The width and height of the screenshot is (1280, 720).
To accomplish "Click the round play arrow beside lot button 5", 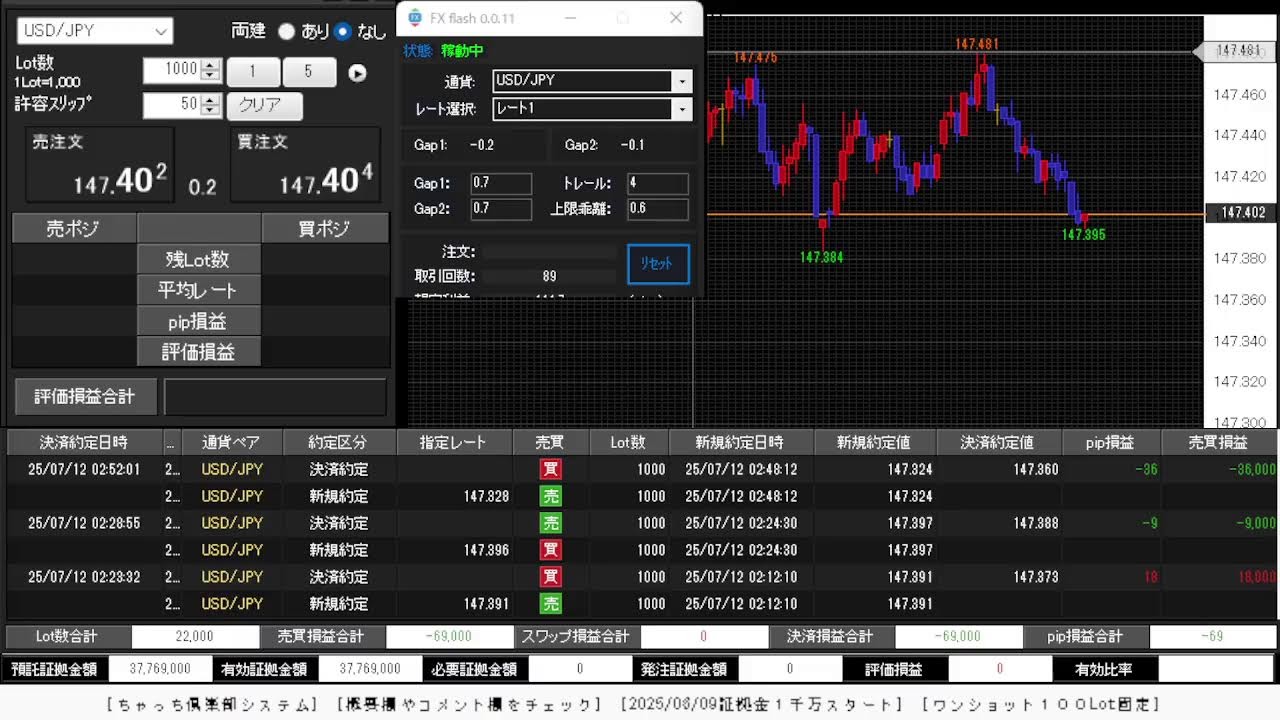I will pos(357,73).
